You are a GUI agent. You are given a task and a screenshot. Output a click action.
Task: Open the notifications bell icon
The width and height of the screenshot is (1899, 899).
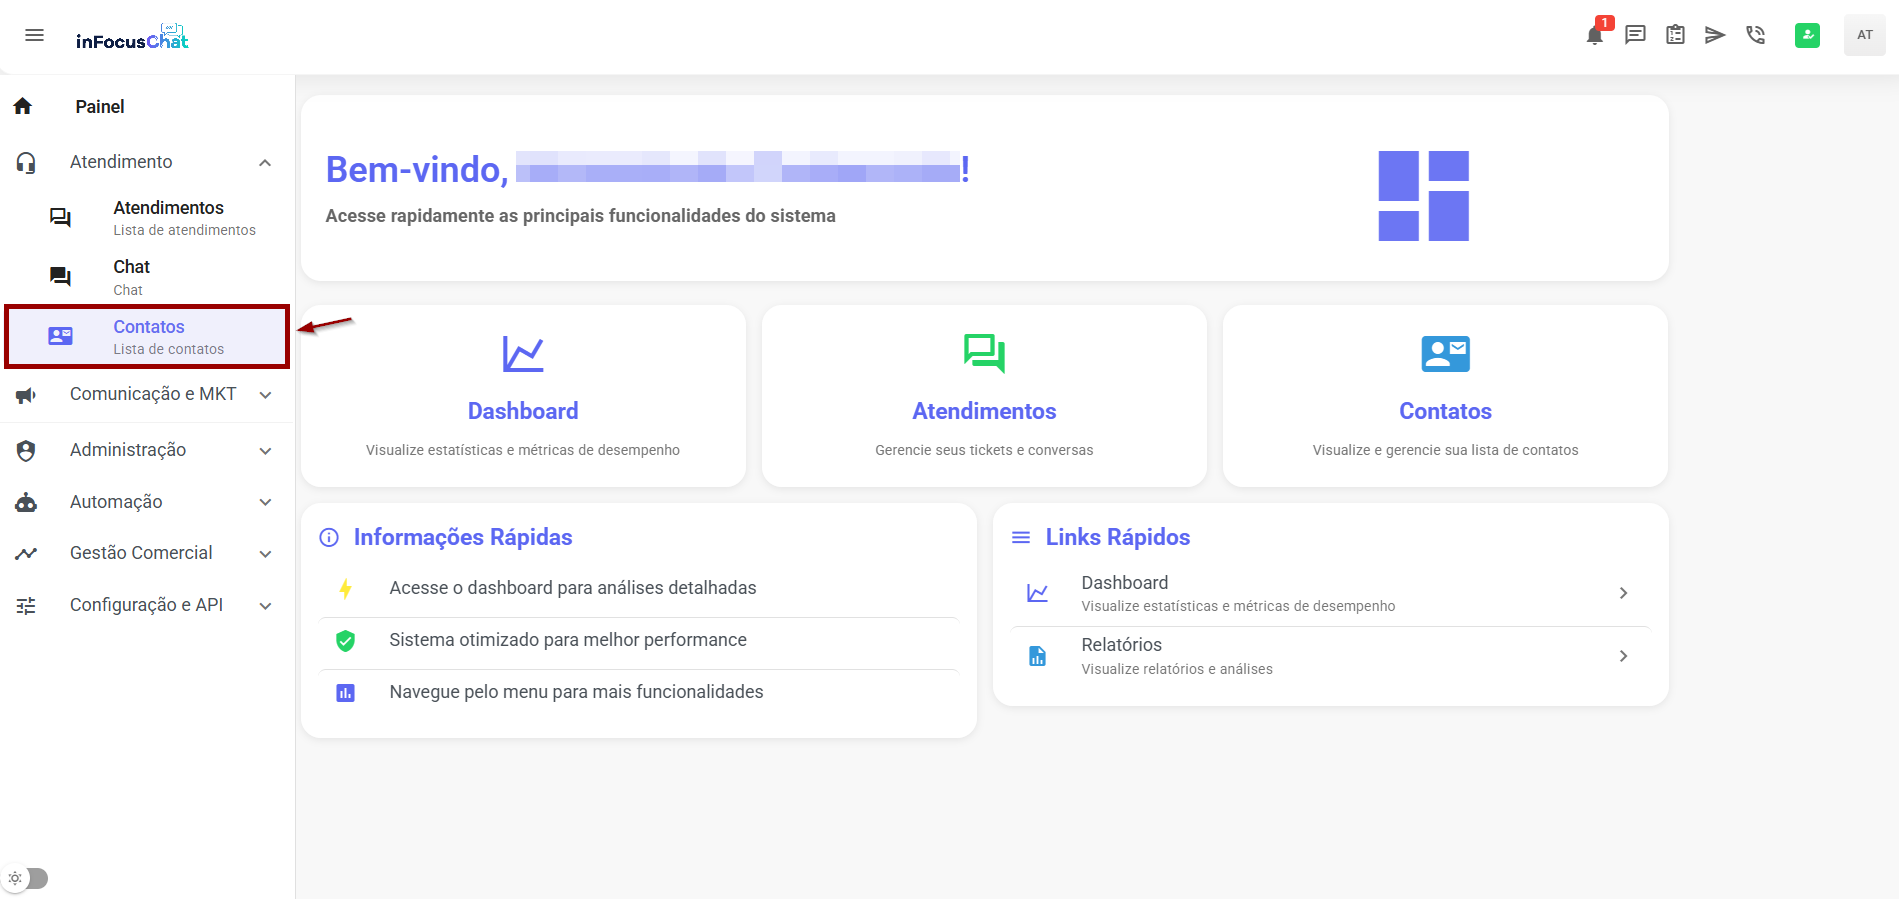click(1595, 35)
